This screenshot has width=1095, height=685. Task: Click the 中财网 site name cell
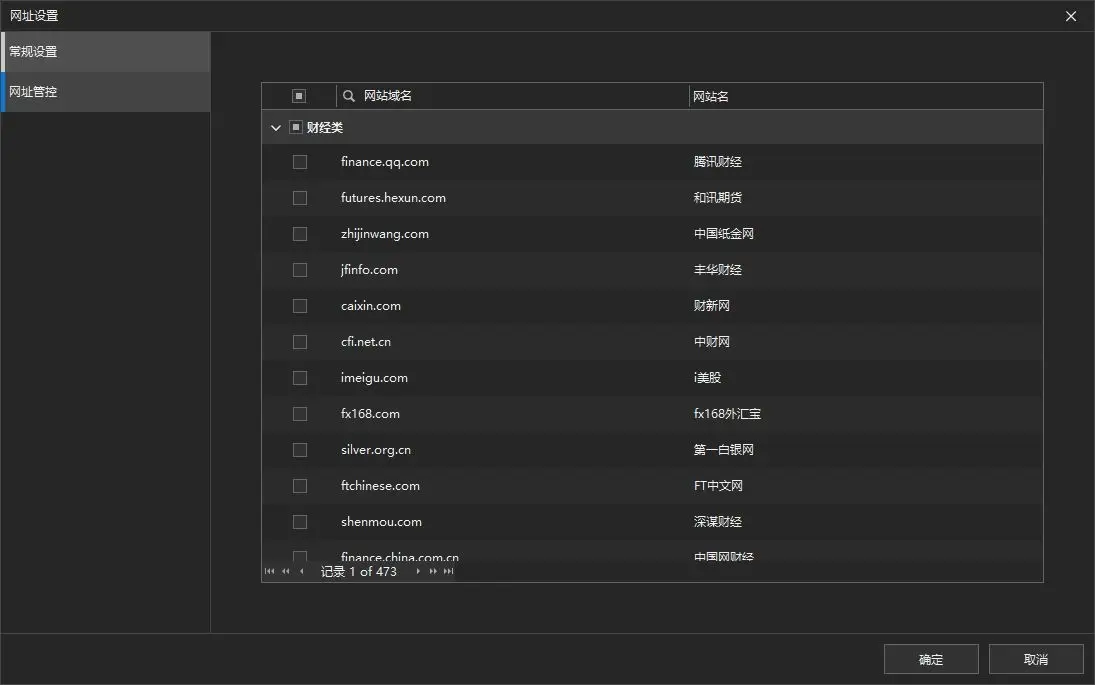coord(712,341)
